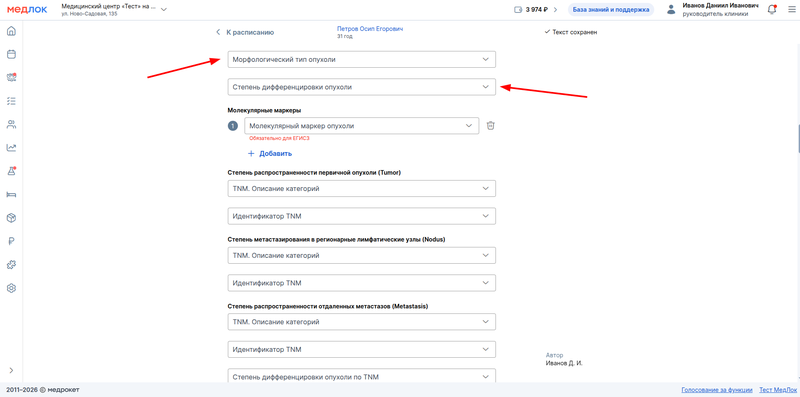Viewport: 800px width, 397px height.
Task: Open the warehouse box icon in sidebar
Action: coord(11,218)
